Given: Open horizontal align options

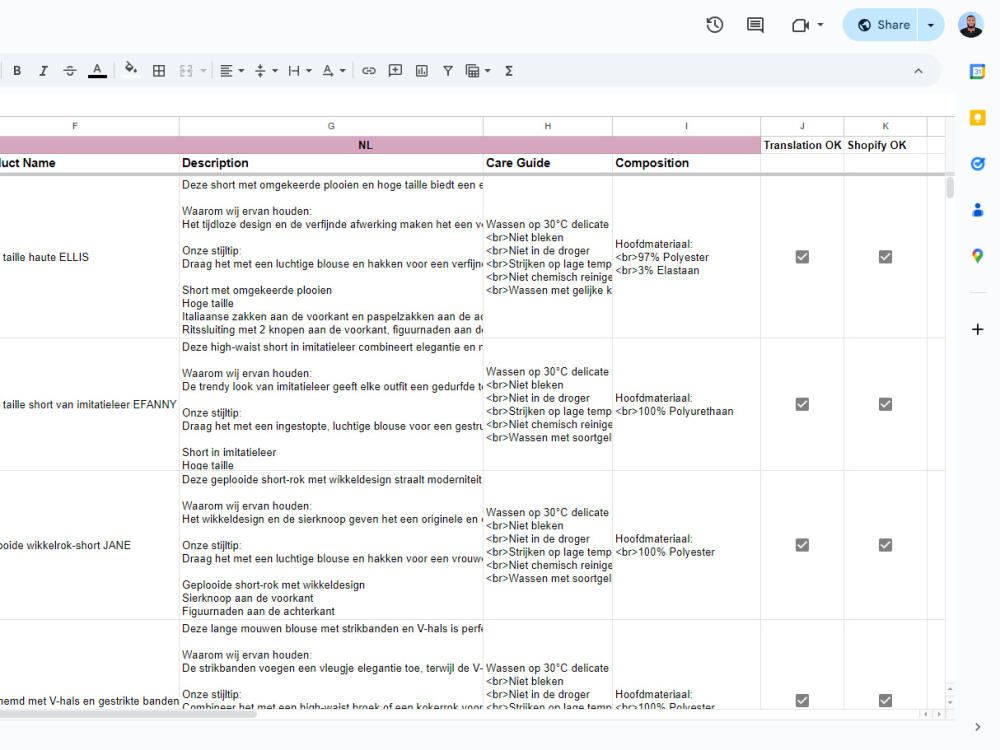Looking at the screenshot, I should coord(232,71).
